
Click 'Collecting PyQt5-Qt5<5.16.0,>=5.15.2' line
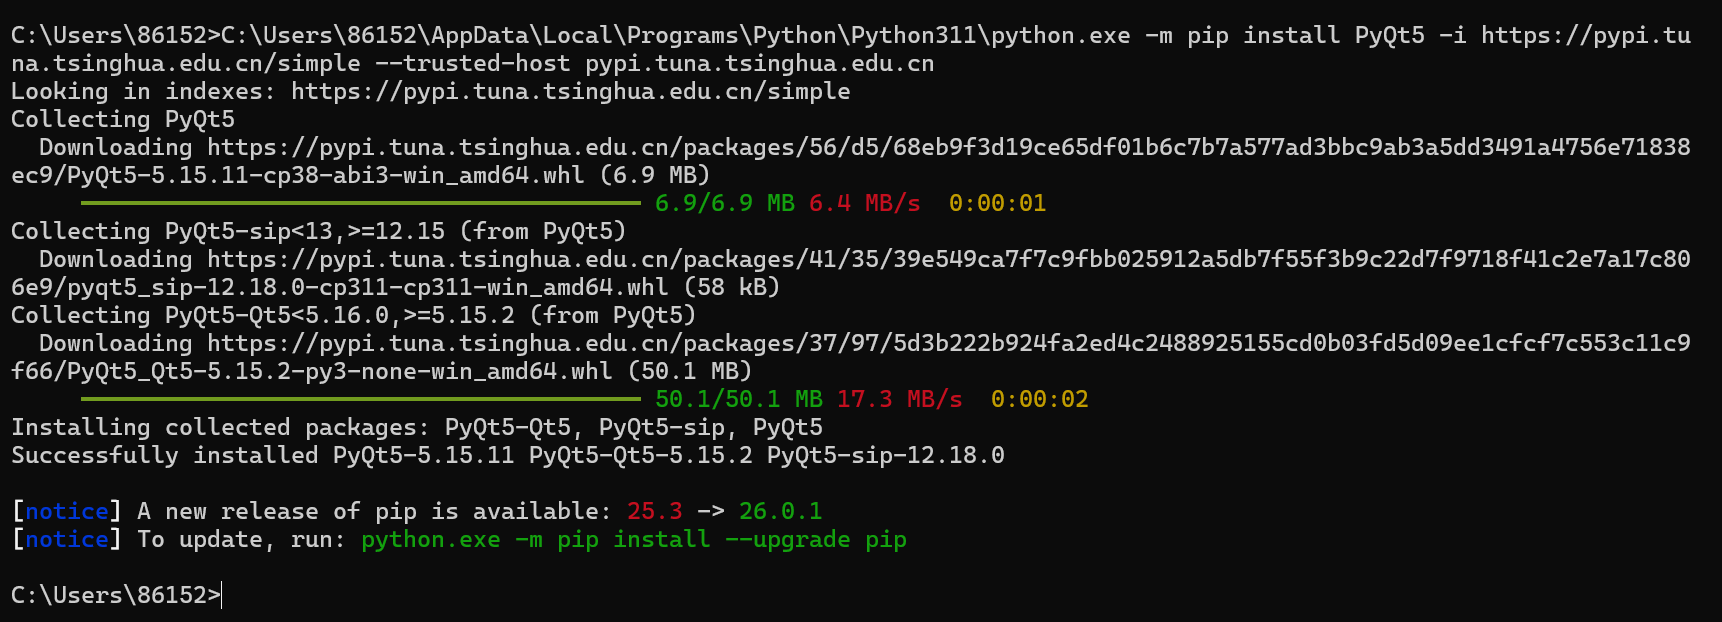(354, 315)
